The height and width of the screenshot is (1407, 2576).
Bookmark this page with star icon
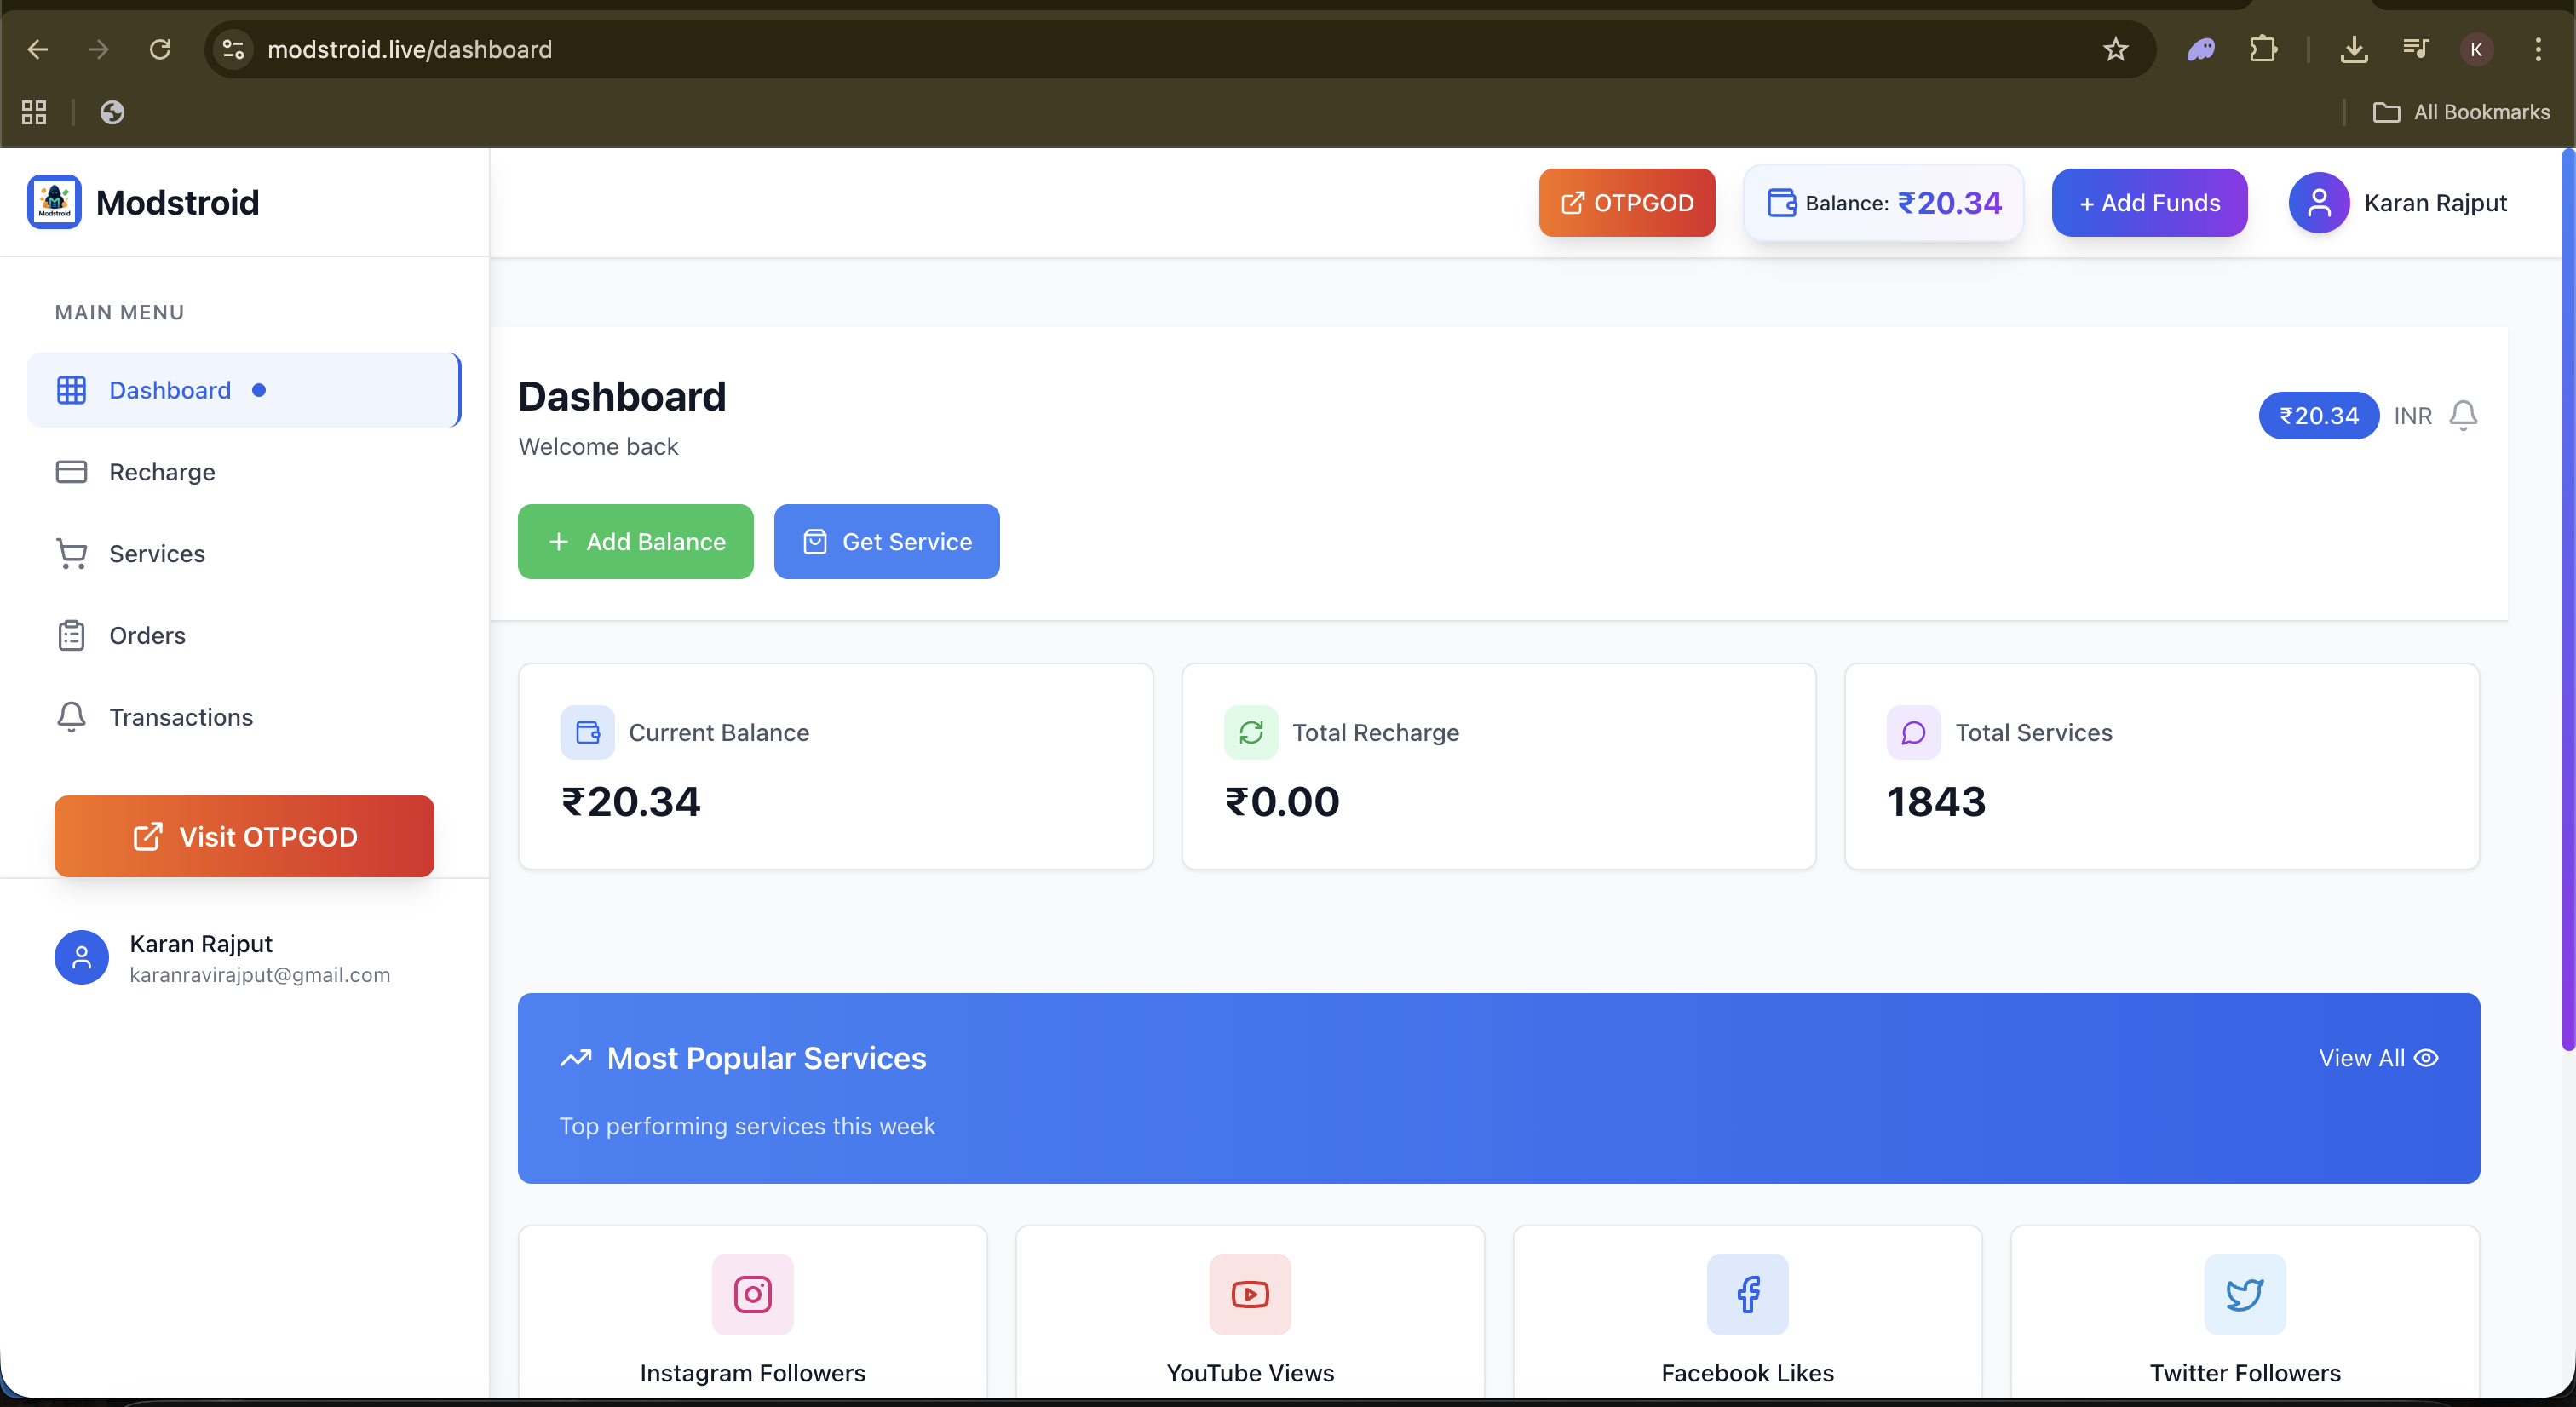pyautogui.click(x=2115, y=49)
